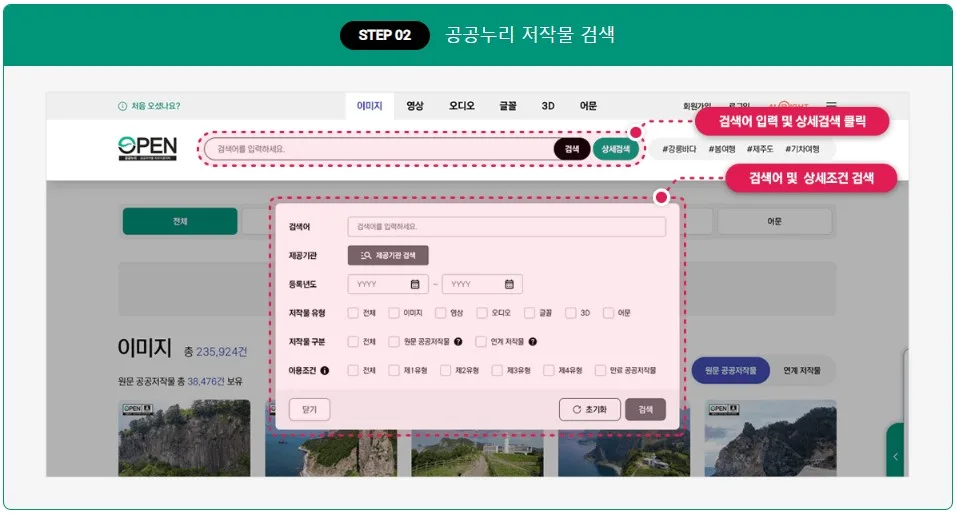Click #제주도 hashtag link
This screenshot has height=514, width=957.
tap(760, 149)
